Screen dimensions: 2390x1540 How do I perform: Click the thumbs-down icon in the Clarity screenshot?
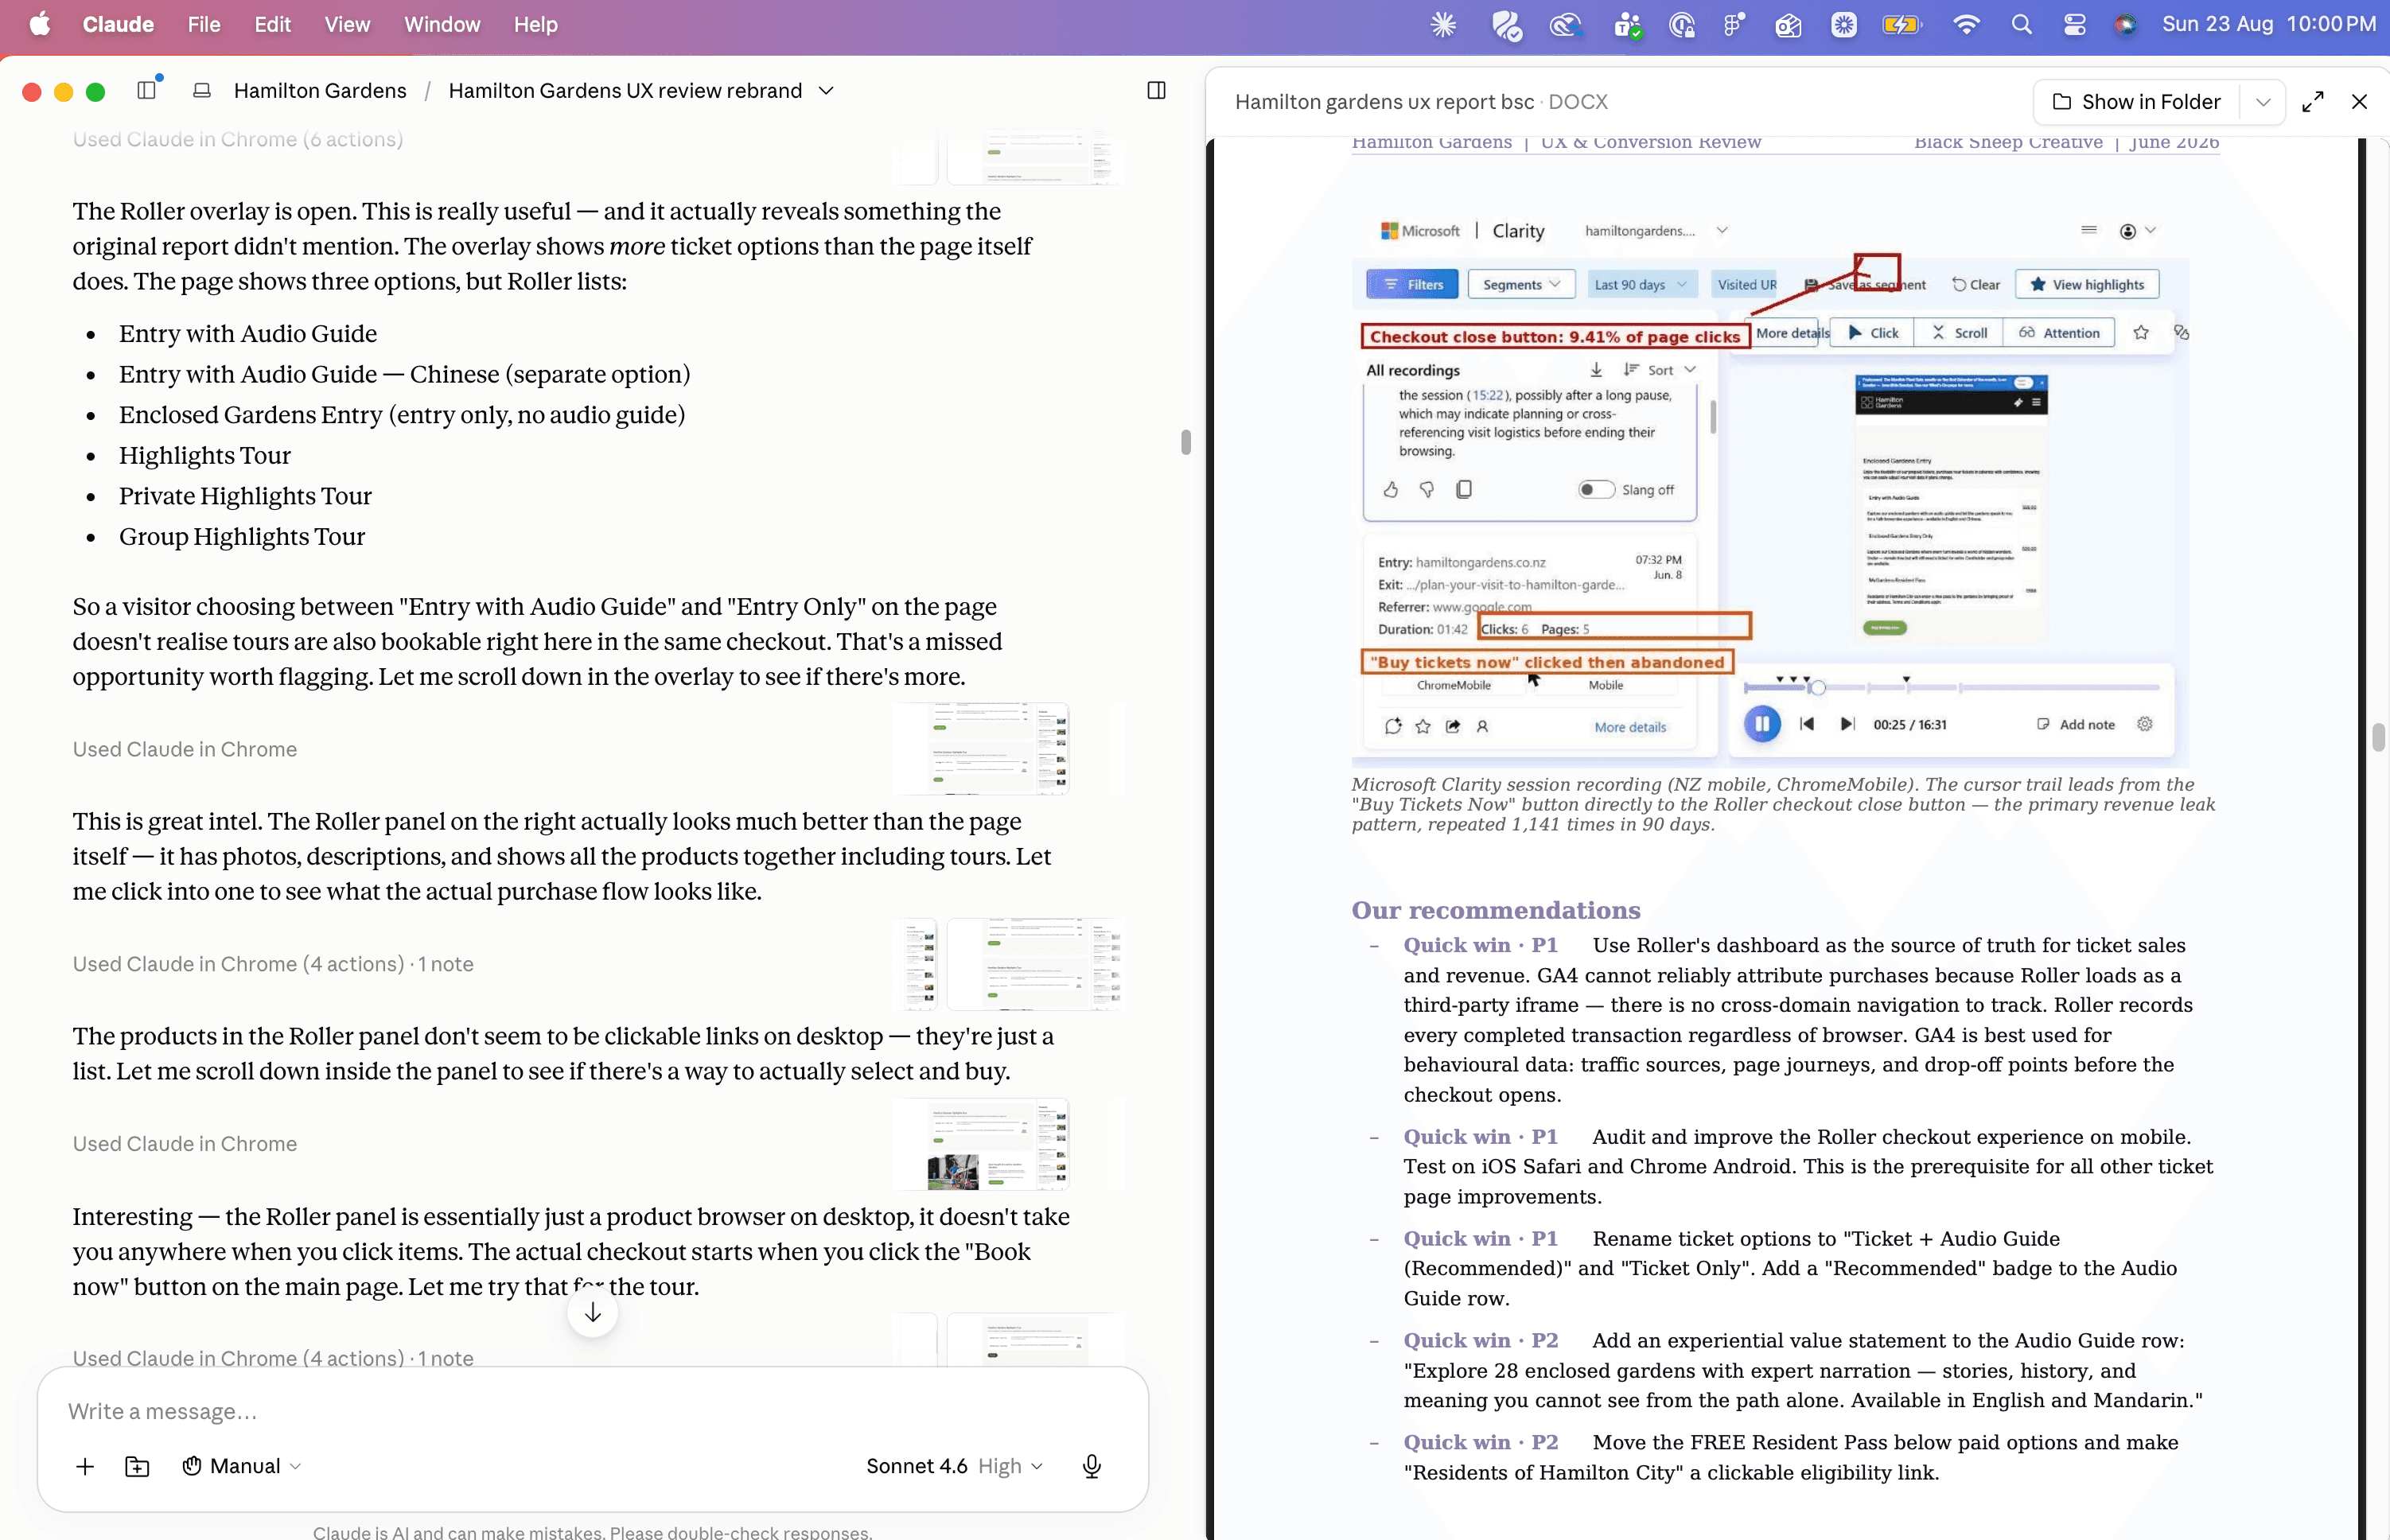click(x=1427, y=490)
